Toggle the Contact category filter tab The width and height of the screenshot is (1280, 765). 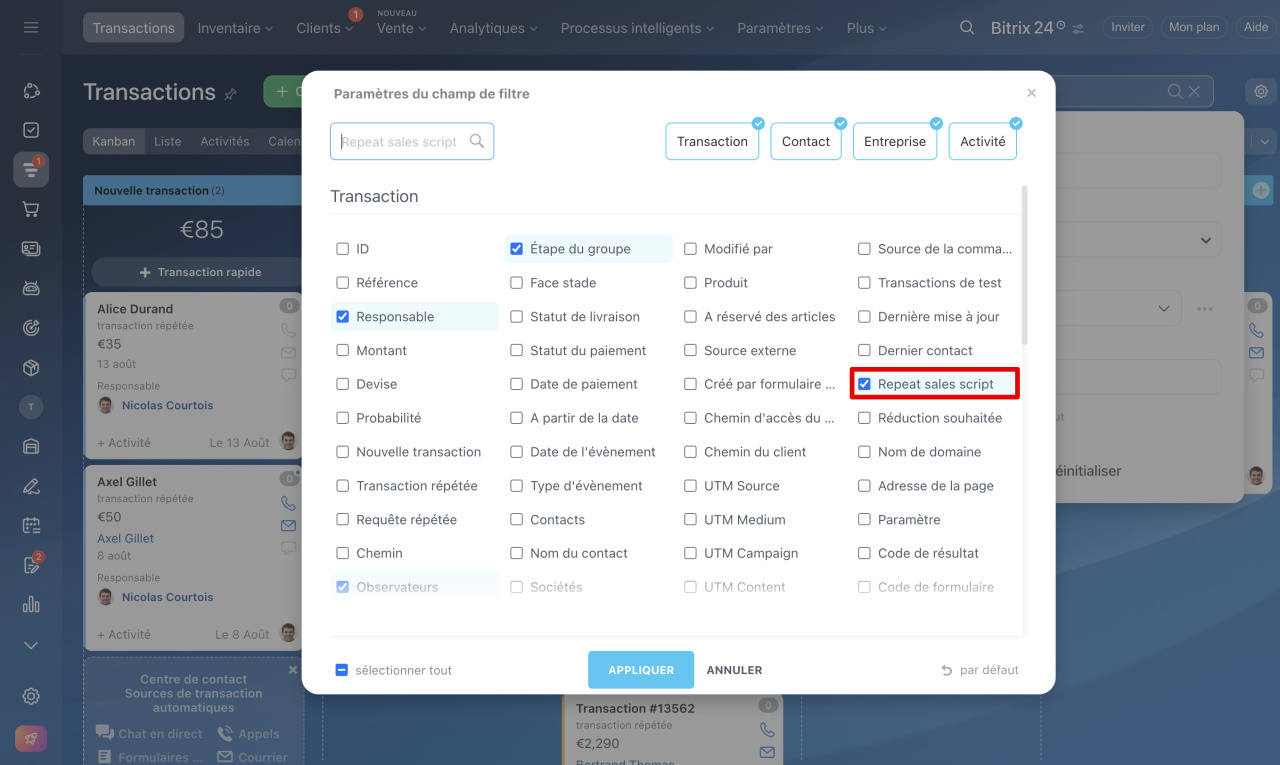805,142
